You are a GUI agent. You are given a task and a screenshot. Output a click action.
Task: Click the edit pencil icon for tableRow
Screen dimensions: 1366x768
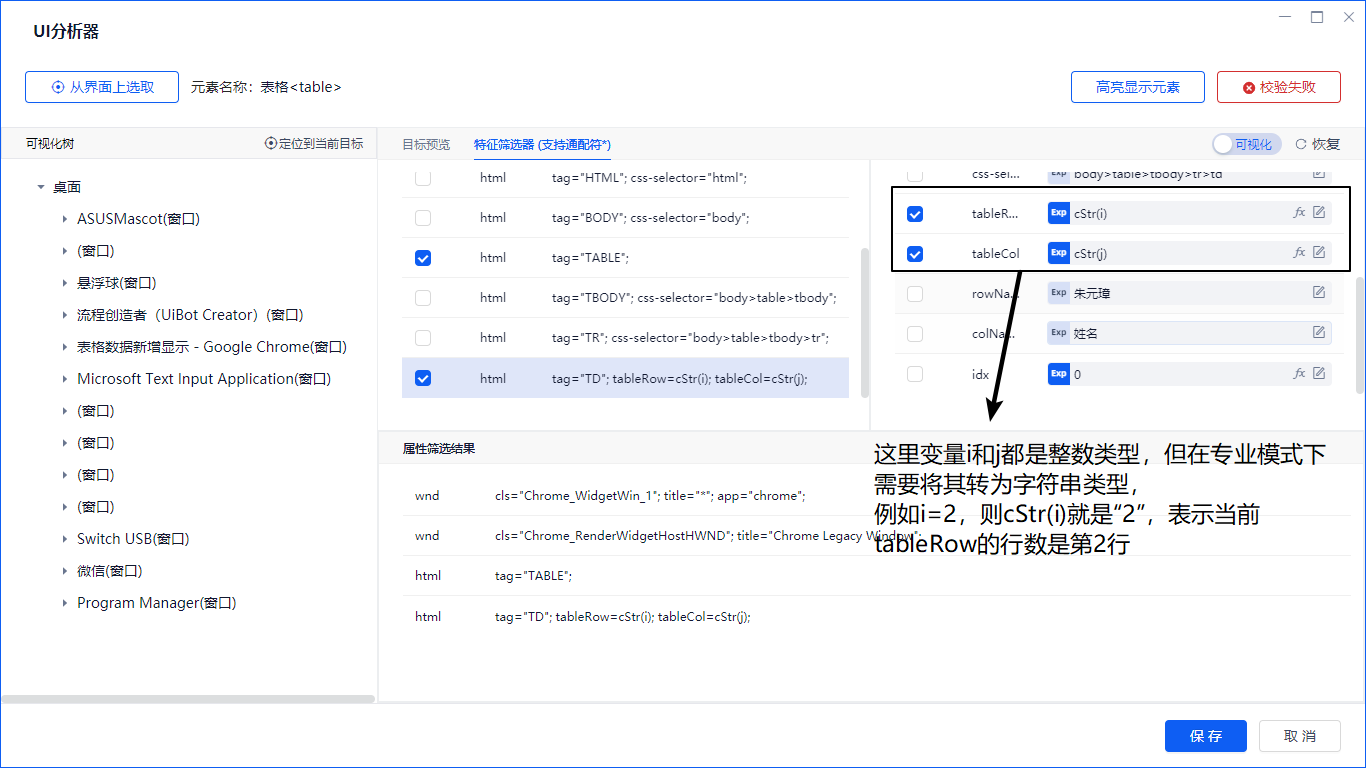click(1319, 212)
